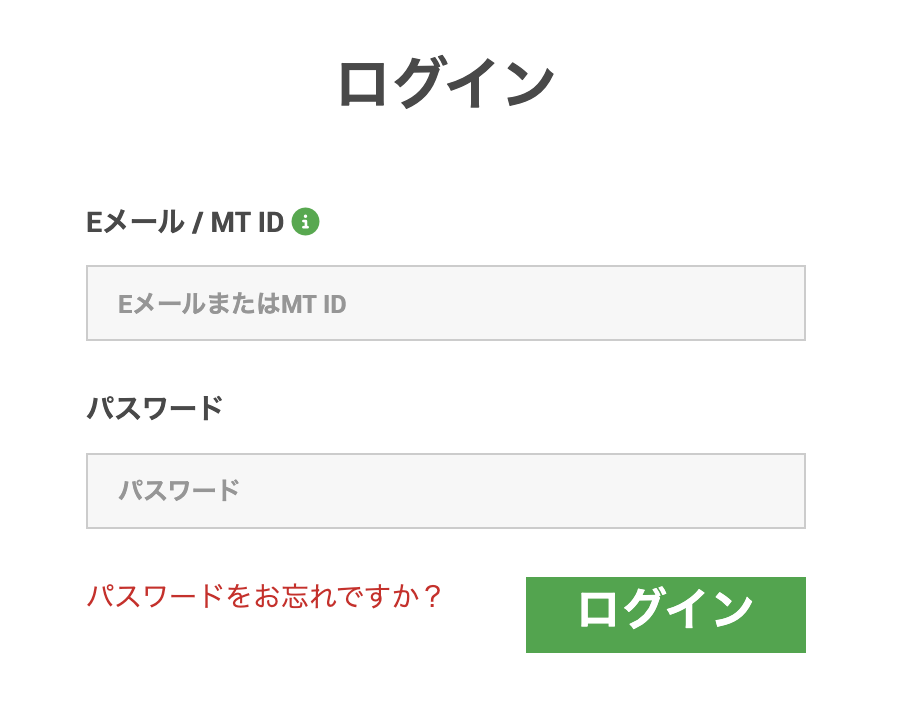Image resolution: width=902 pixels, height=728 pixels.
Task: Submit the form with the ログイン button
Action: pos(666,615)
